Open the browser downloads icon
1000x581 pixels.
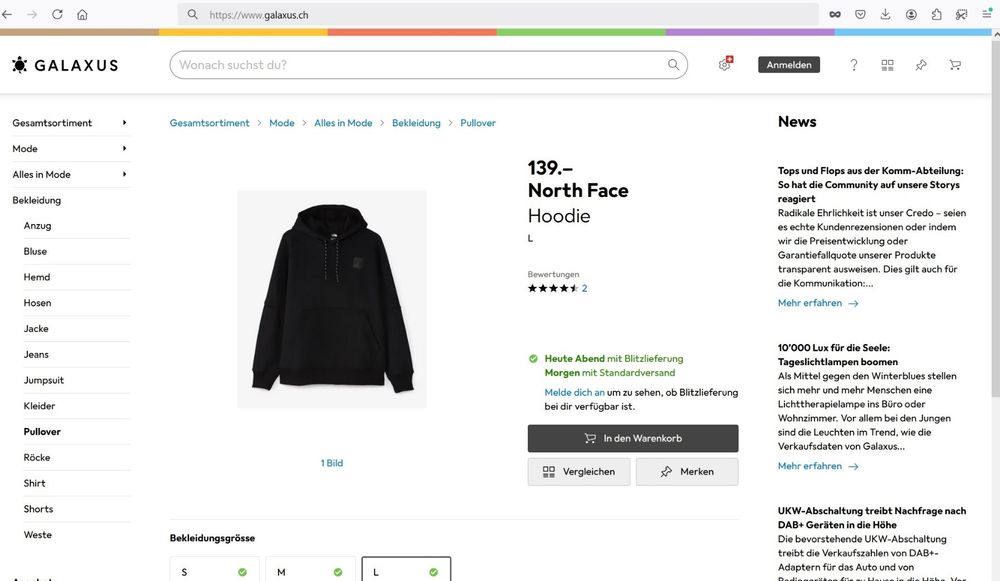[885, 14]
